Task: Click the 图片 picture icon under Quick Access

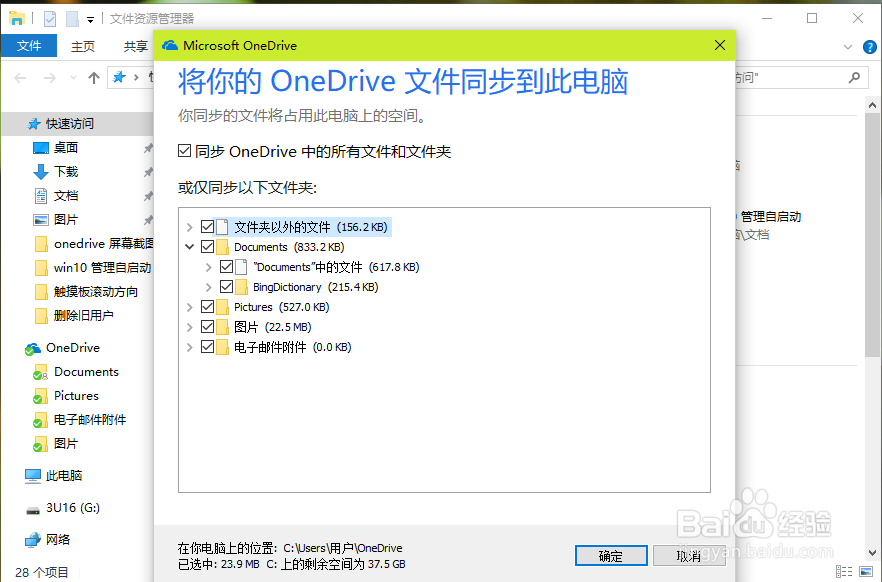Action: click(40, 220)
